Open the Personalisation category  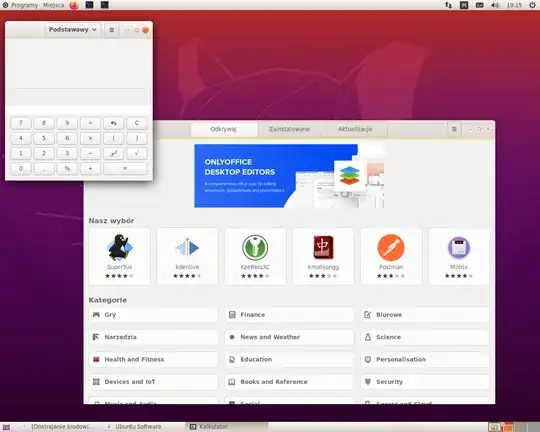[x=425, y=360]
